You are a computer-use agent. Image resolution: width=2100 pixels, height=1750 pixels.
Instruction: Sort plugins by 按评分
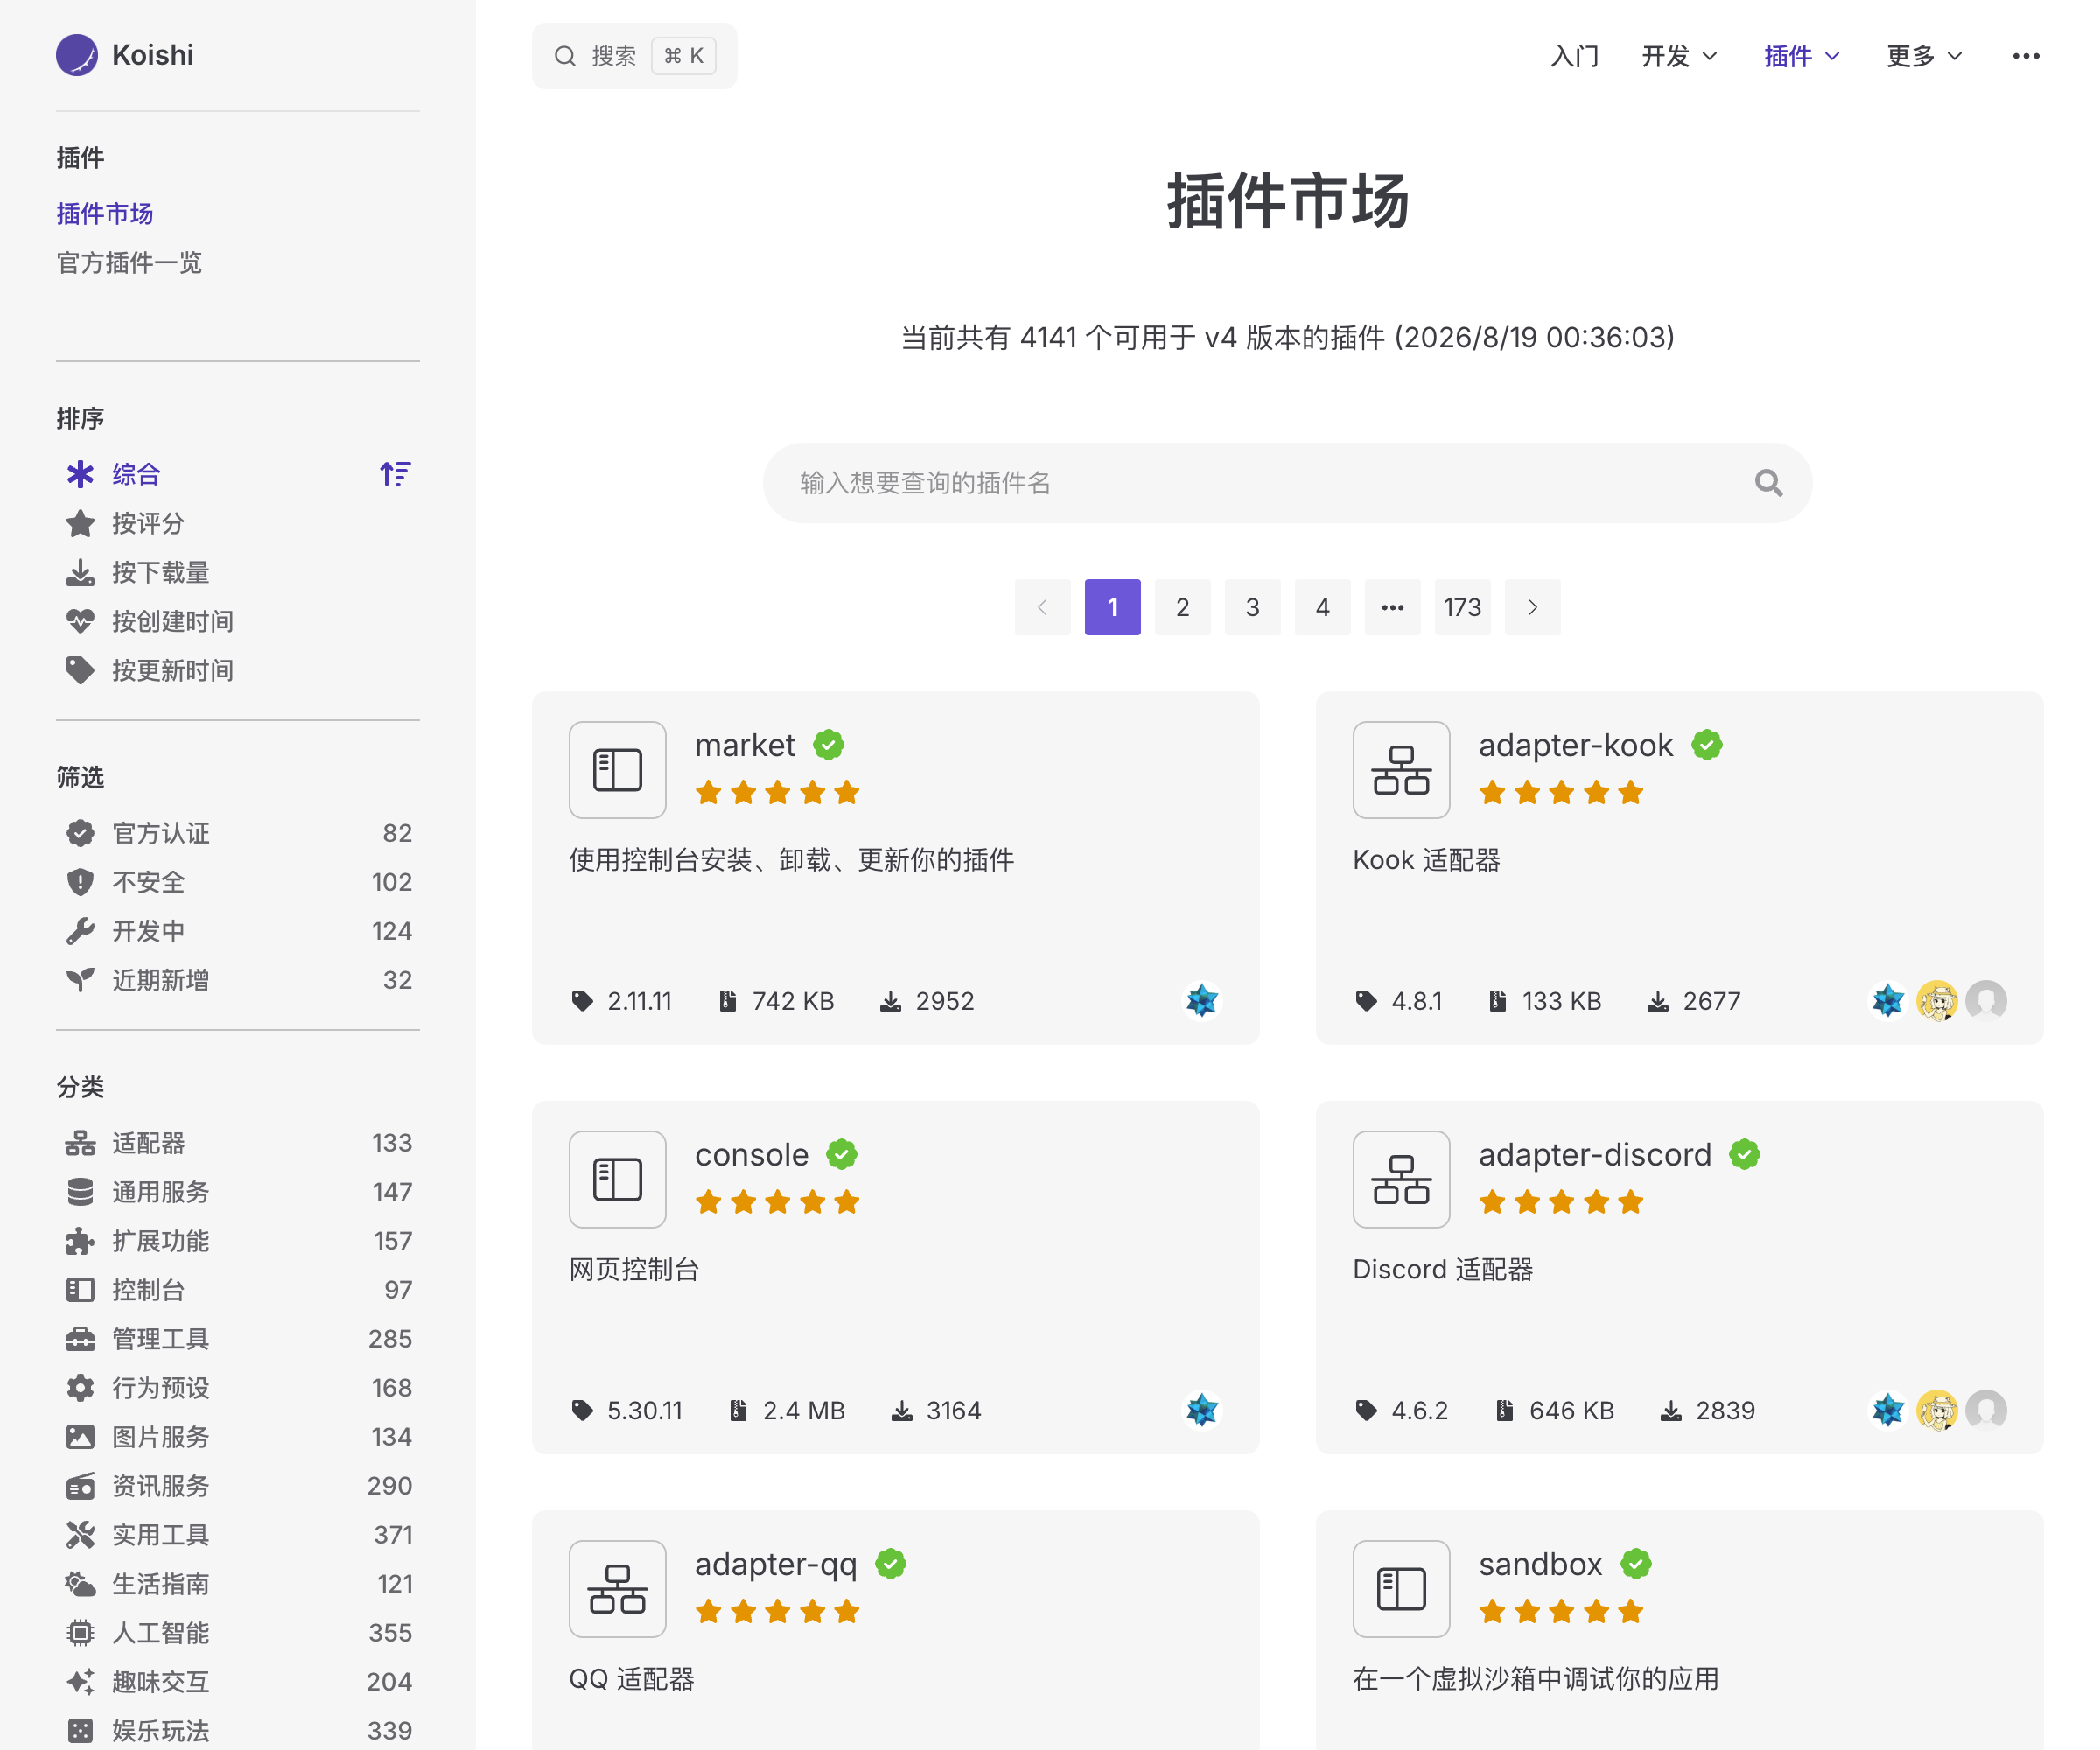click(238, 523)
